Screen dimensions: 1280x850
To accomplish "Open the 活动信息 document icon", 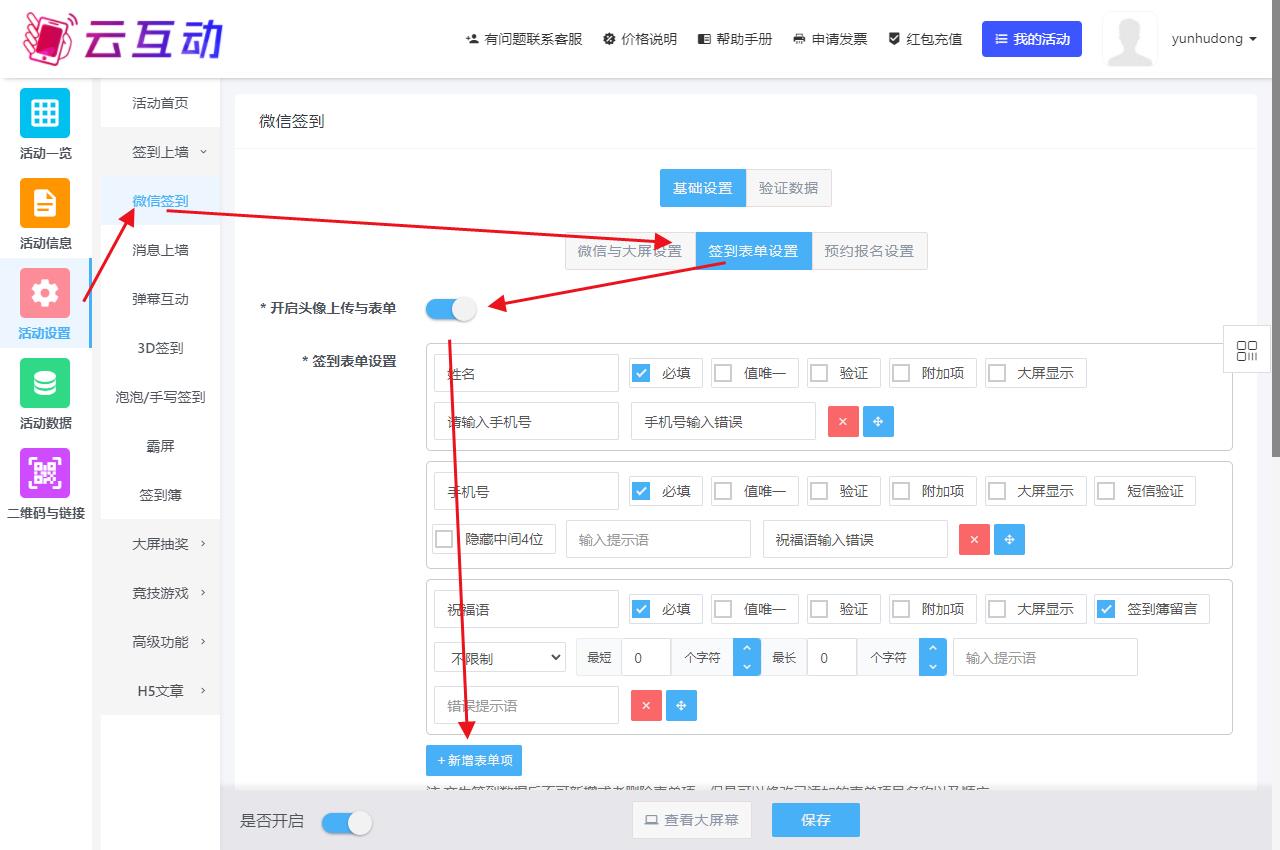I will [45, 203].
